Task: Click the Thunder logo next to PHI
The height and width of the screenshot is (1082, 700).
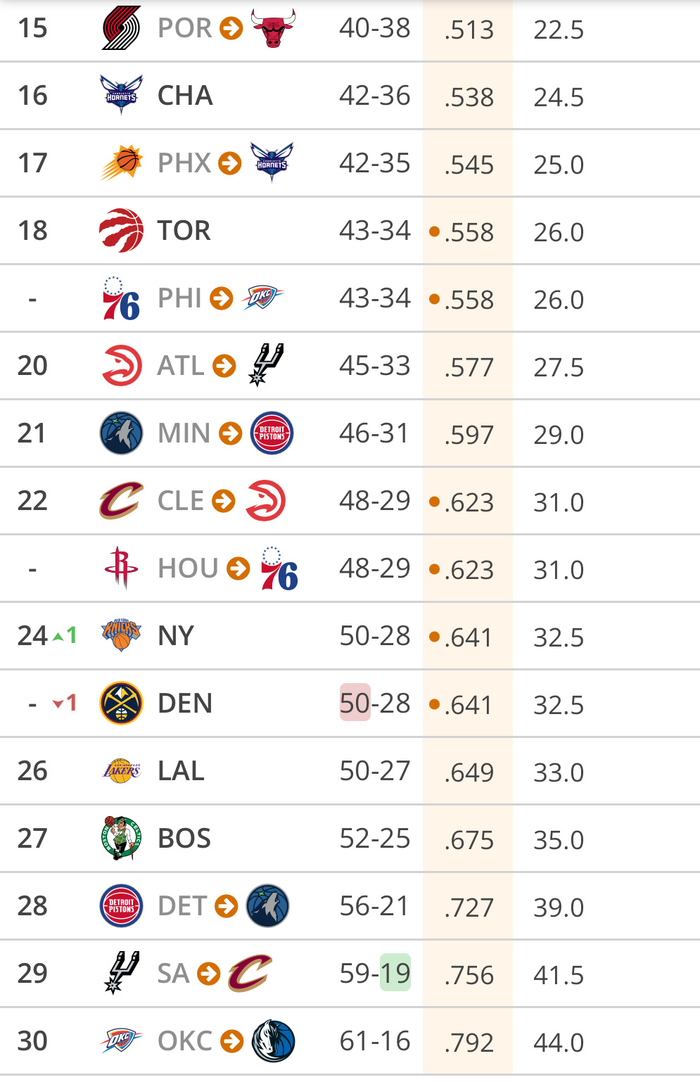Action: click(x=263, y=298)
